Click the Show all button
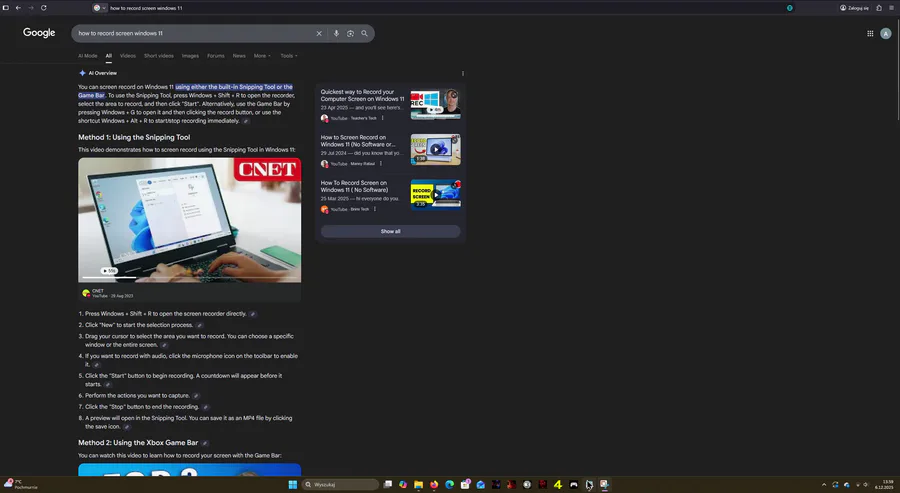 click(390, 231)
